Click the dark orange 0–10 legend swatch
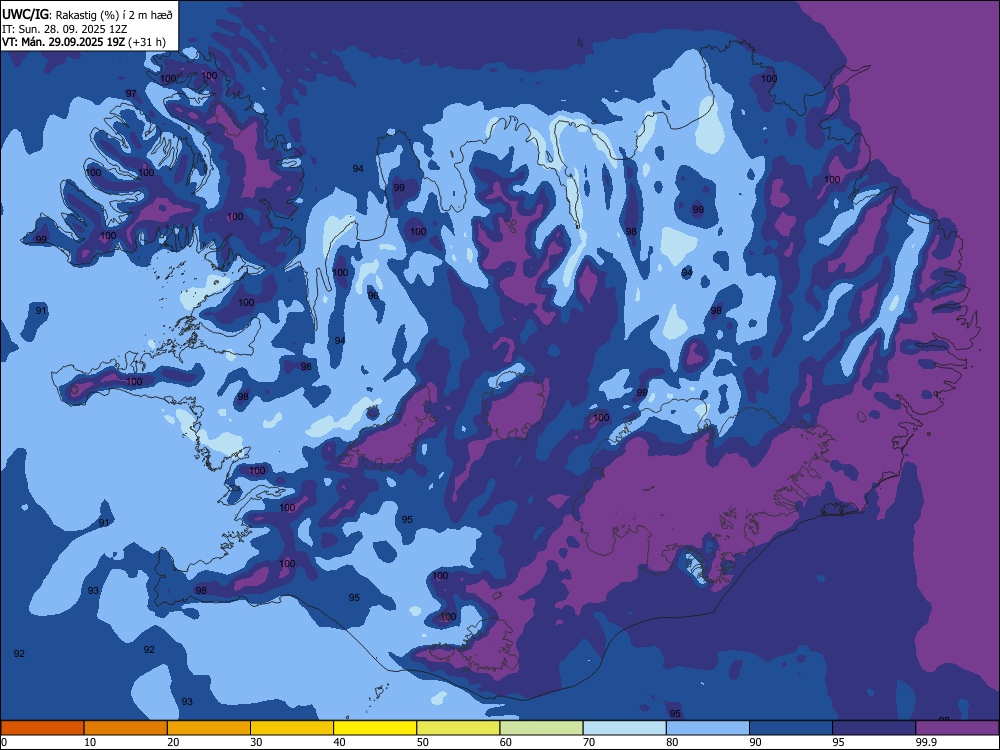Viewport: 1000px width, 750px height. [42, 728]
